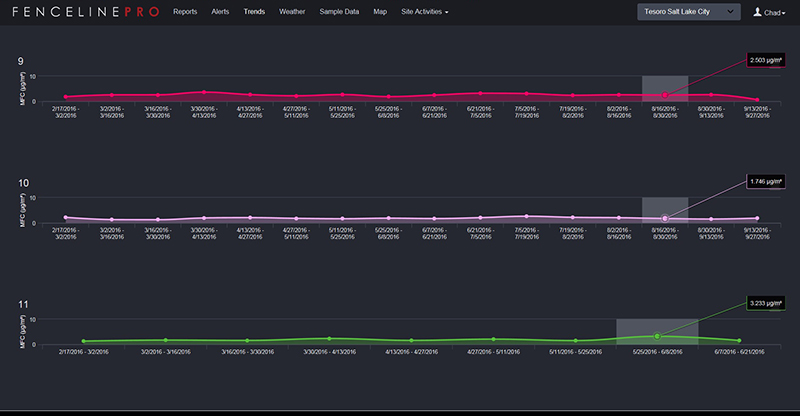Click chart 11 axis label 5/25/2016 - 6/8/2016
This screenshot has height=416, width=800.
(x=657, y=352)
